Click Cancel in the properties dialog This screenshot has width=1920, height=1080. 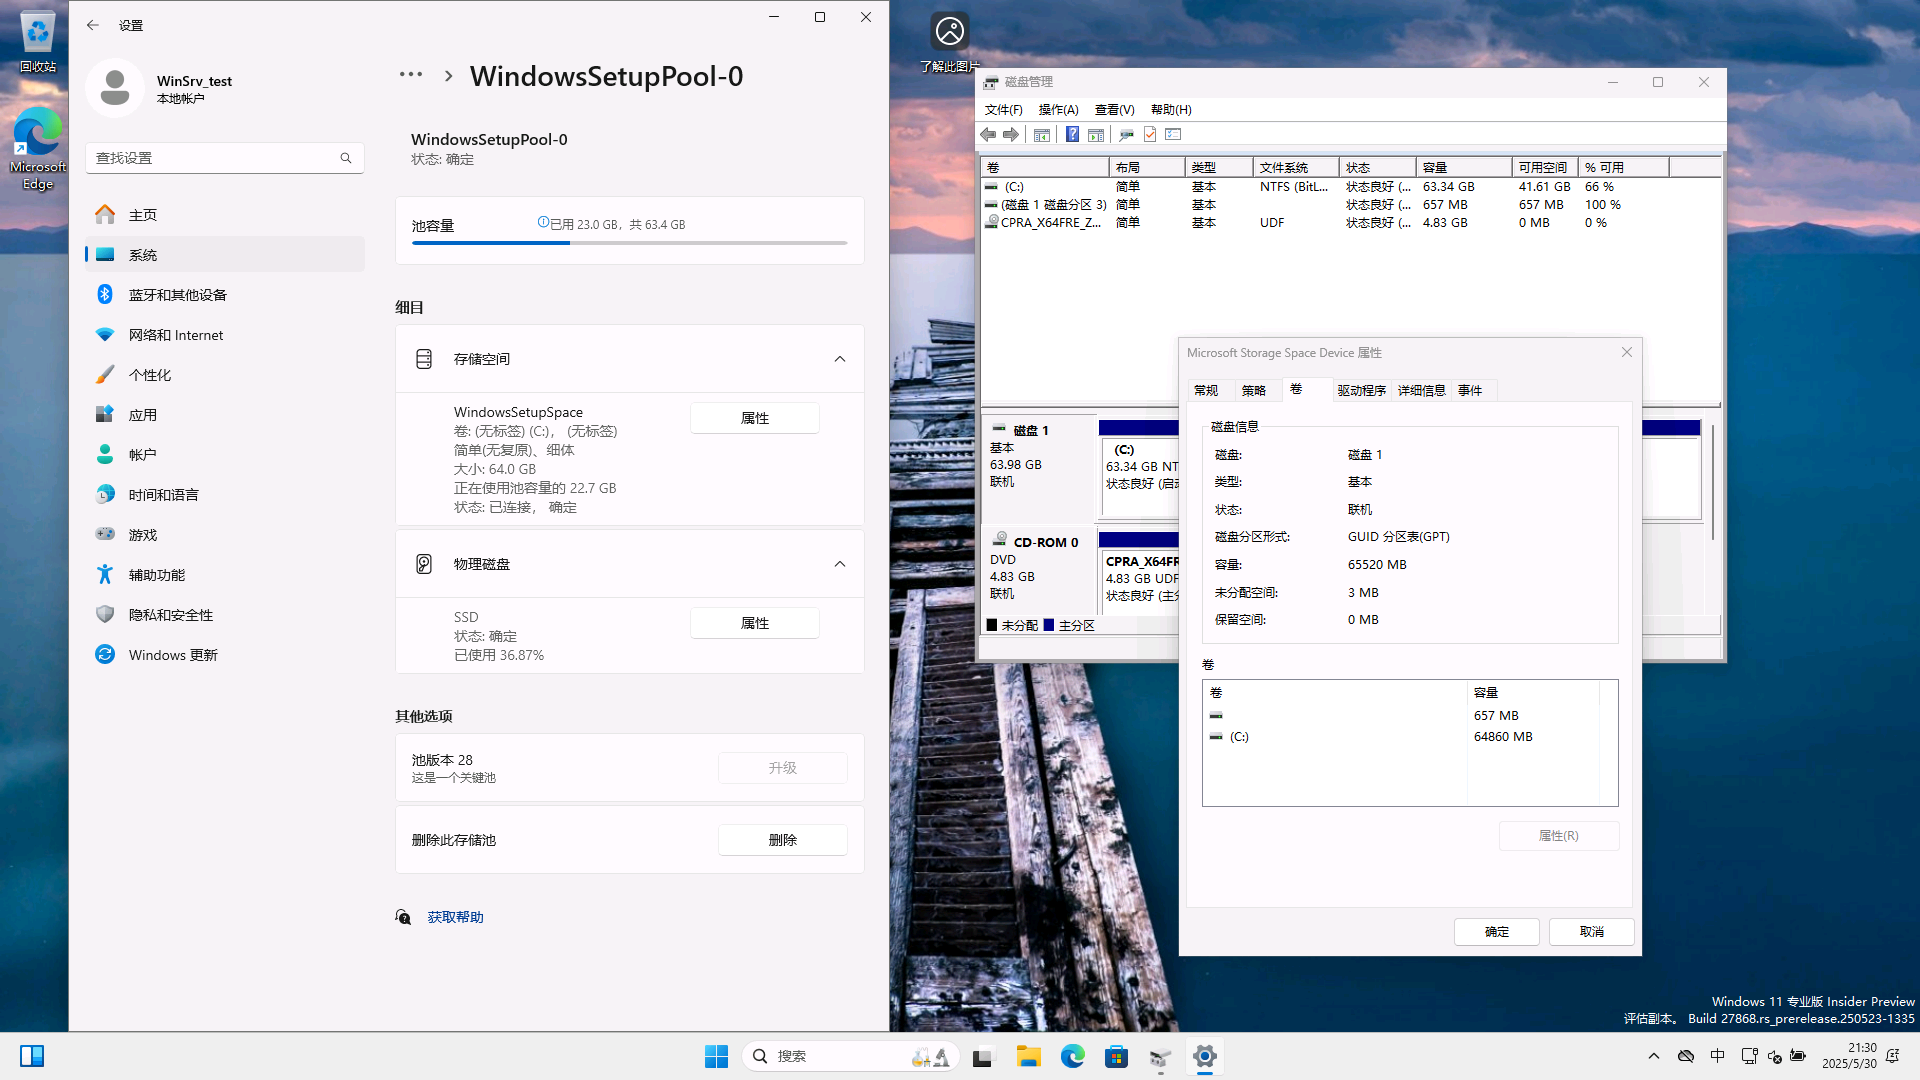tap(1592, 932)
